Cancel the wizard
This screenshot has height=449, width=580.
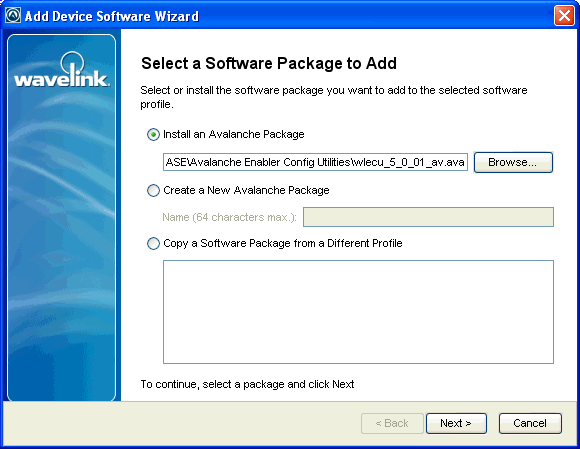530,423
